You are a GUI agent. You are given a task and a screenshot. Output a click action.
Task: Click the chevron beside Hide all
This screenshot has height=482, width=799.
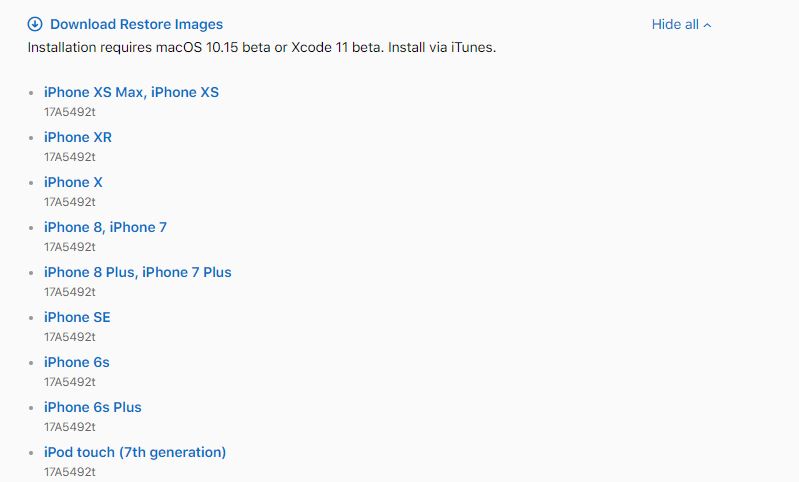click(x=707, y=25)
